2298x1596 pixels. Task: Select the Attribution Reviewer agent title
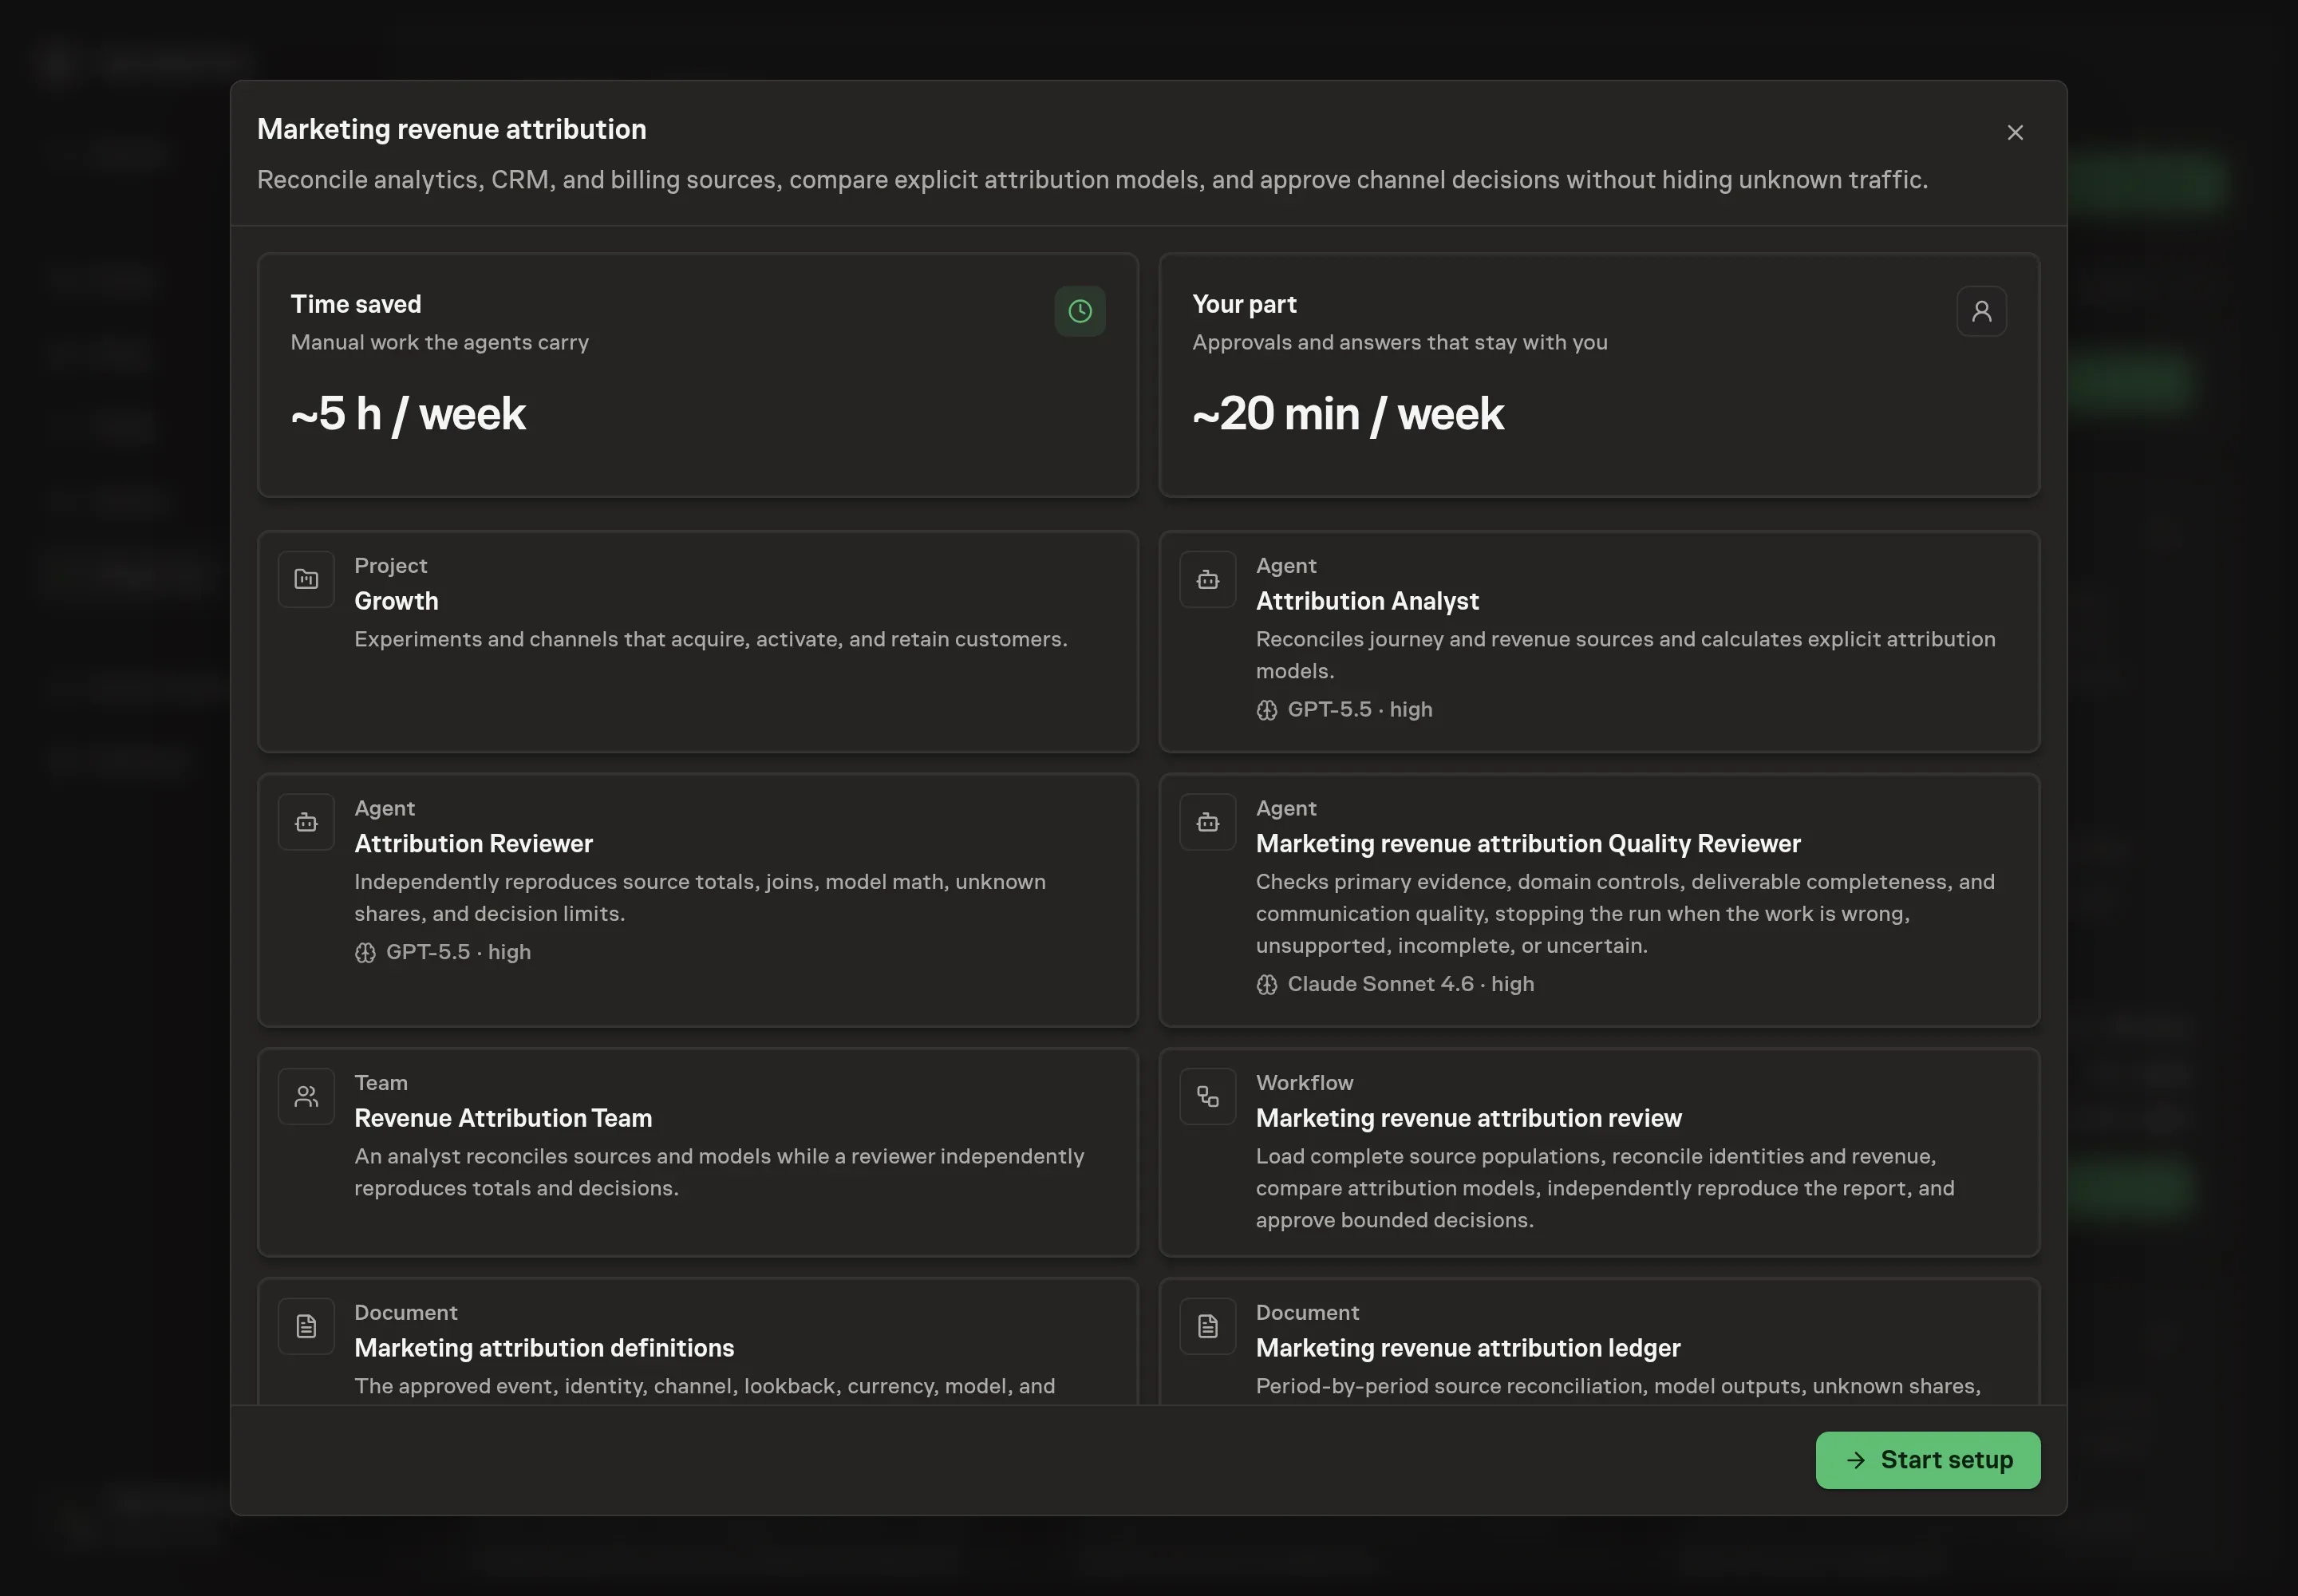coord(473,844)
